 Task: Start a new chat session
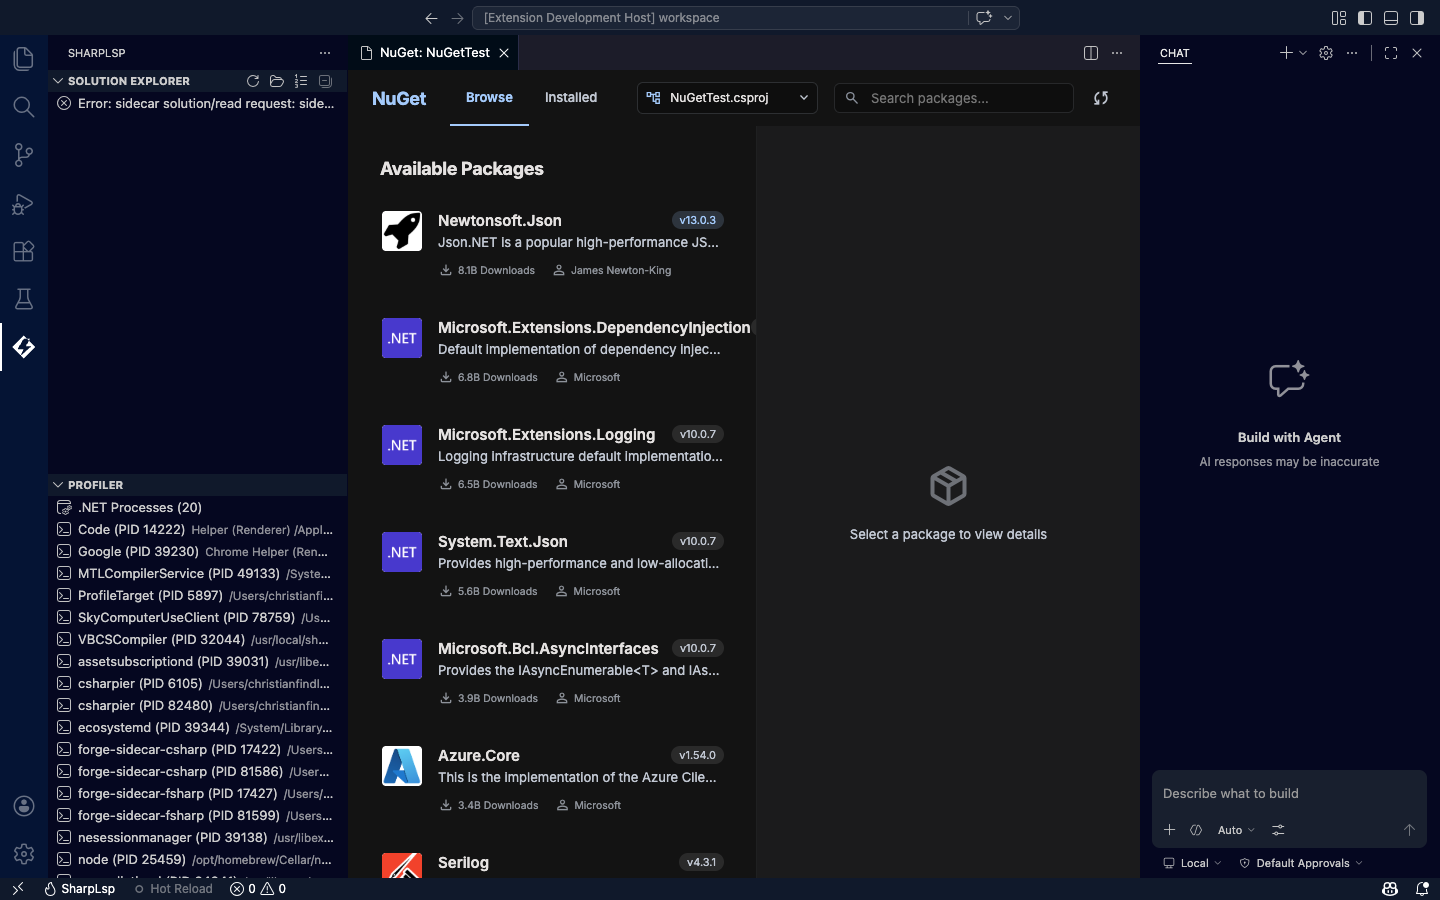pos(1286,53)
